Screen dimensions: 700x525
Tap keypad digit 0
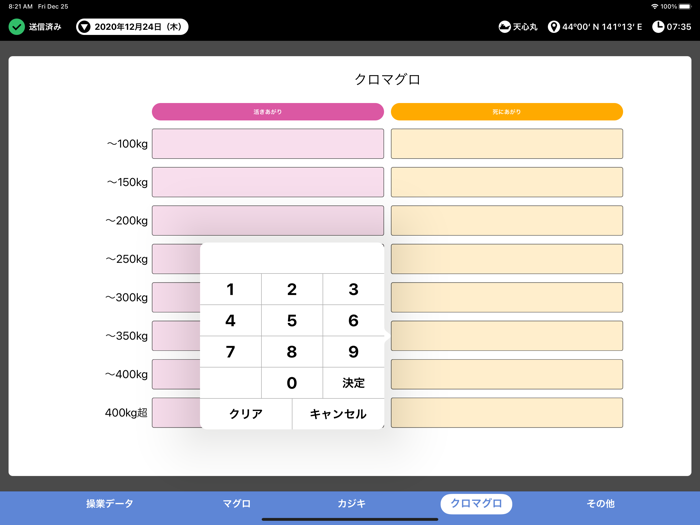(292, 383)
